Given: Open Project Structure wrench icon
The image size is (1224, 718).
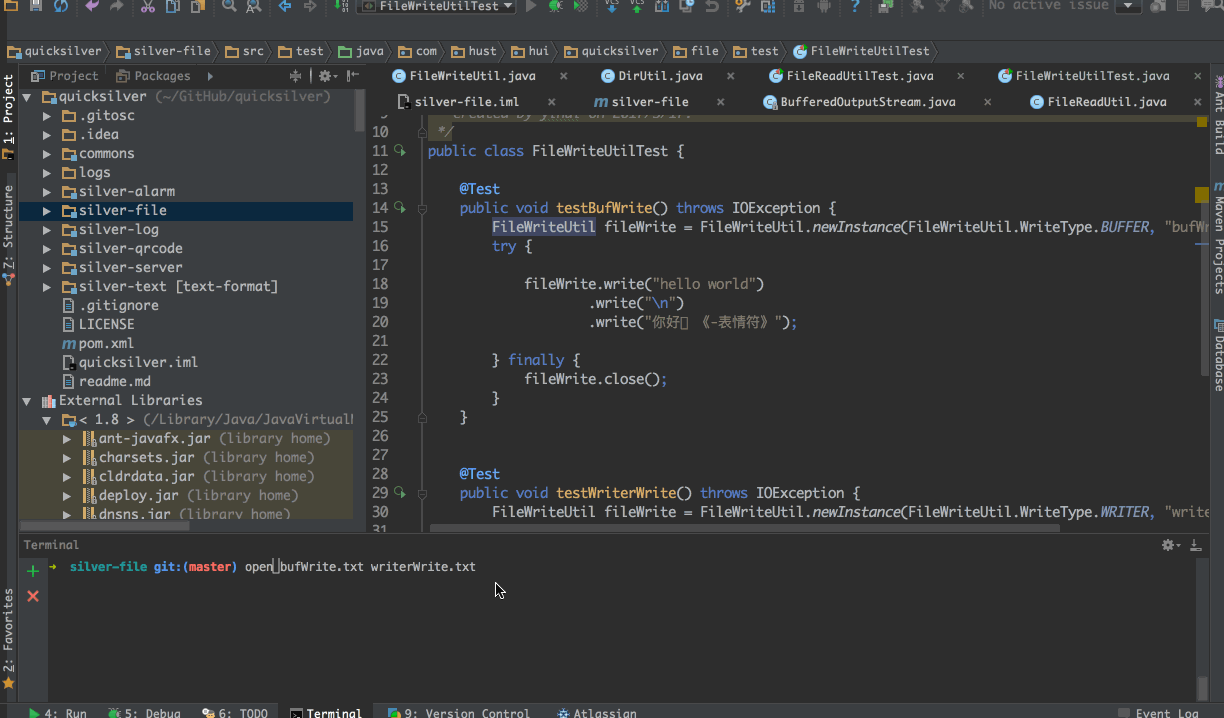Looking at the screenshot, I should pos(742,6).
